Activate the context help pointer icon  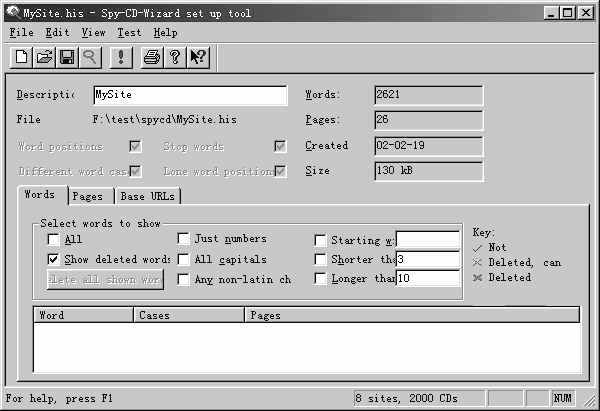click(x=198, y=57)
